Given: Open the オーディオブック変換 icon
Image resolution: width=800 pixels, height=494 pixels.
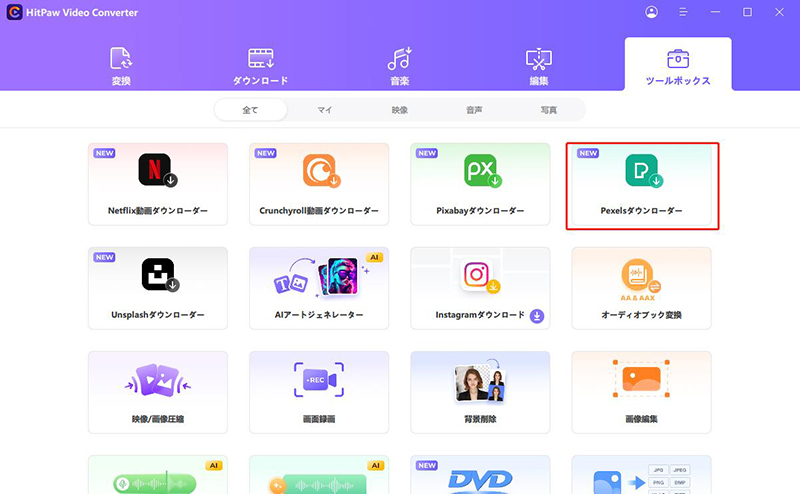Looking at the screenshot, I should (x=641, y=279).
